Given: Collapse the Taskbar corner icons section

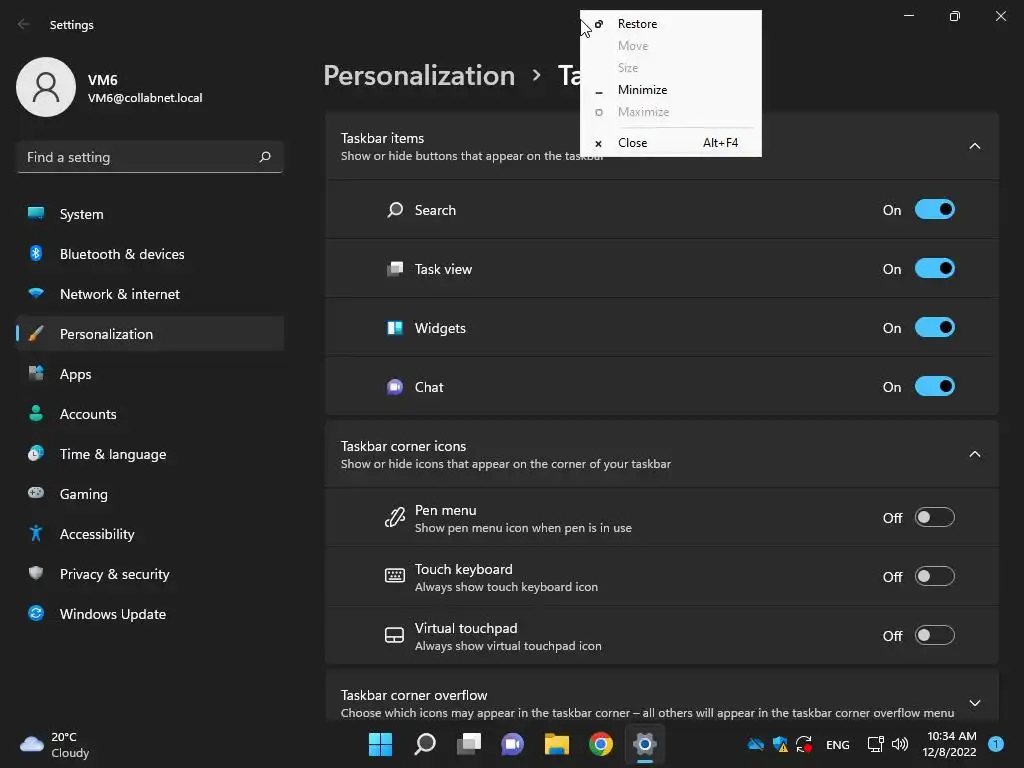Looking at the screenshot, I should point(974,454).
